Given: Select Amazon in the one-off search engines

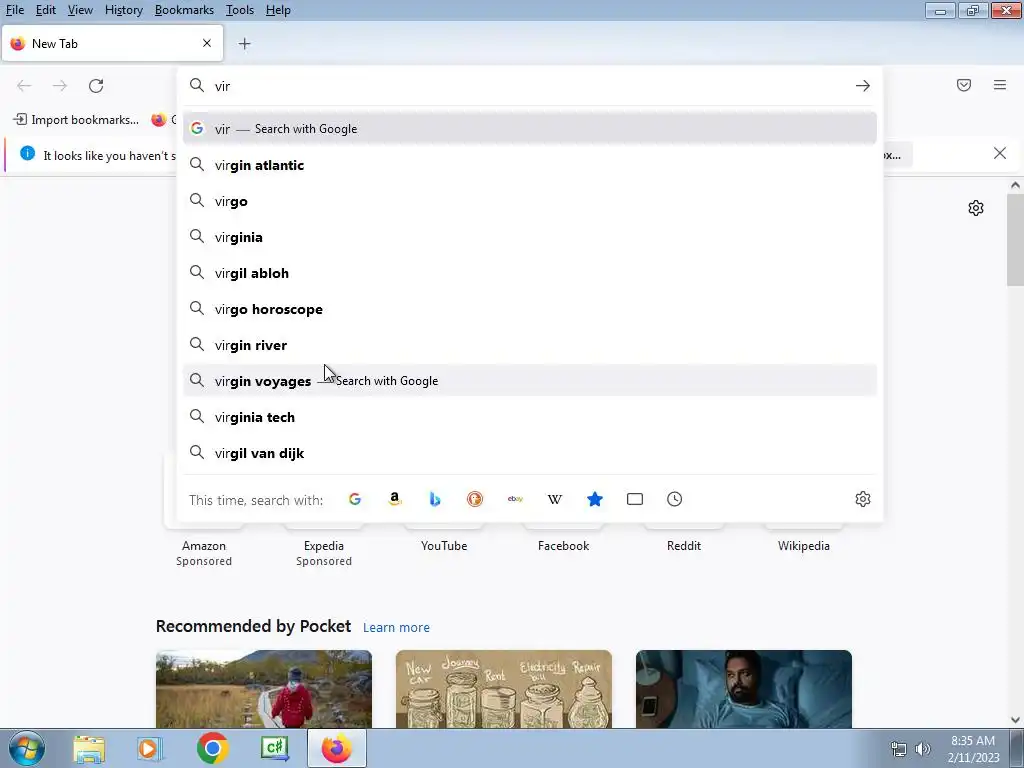Looking at the screenshot, I should point(394,500).
